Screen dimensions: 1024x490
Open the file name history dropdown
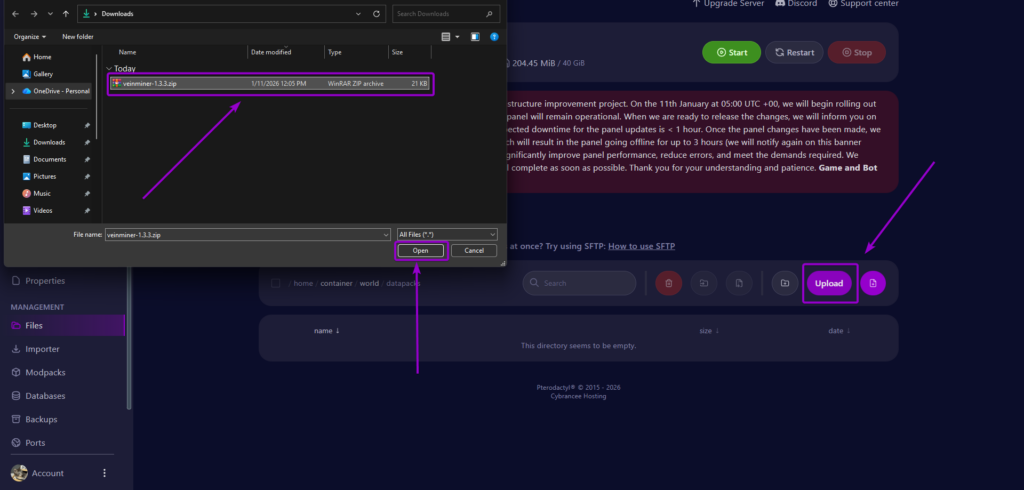pyautogui.click(x=385, y=234)
